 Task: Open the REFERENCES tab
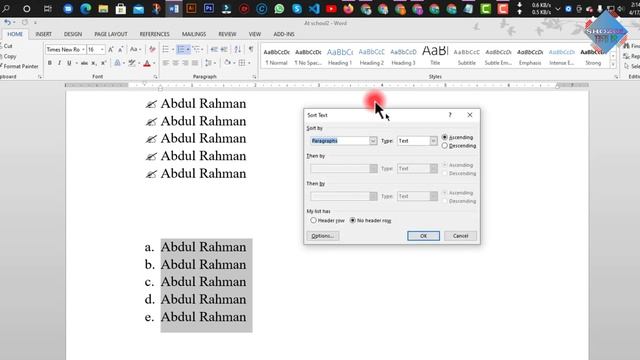154,34
